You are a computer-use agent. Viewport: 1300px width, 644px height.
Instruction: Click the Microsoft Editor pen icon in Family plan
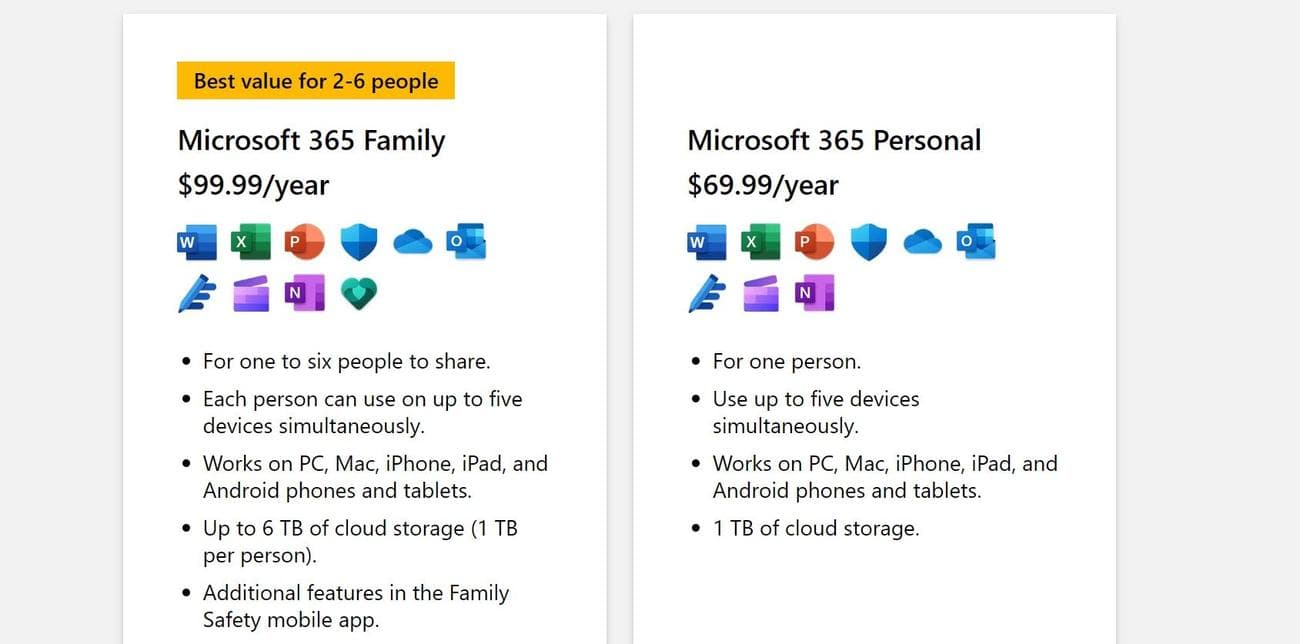click(199, 293)
